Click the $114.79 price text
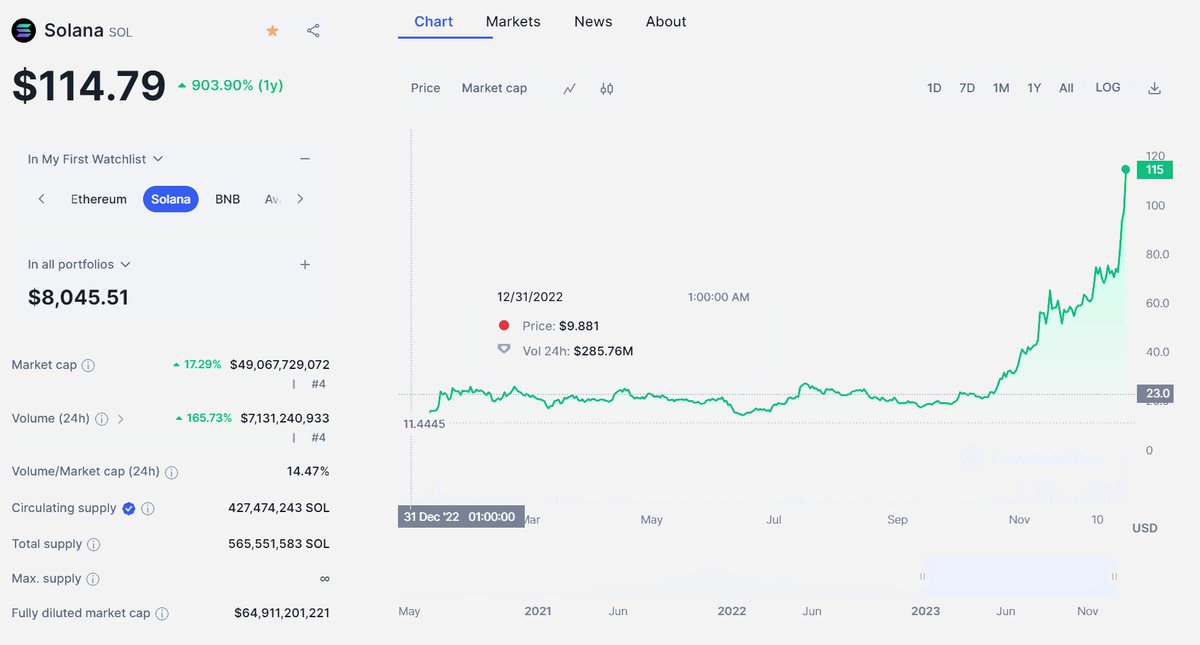 click(x=89, y=85)
